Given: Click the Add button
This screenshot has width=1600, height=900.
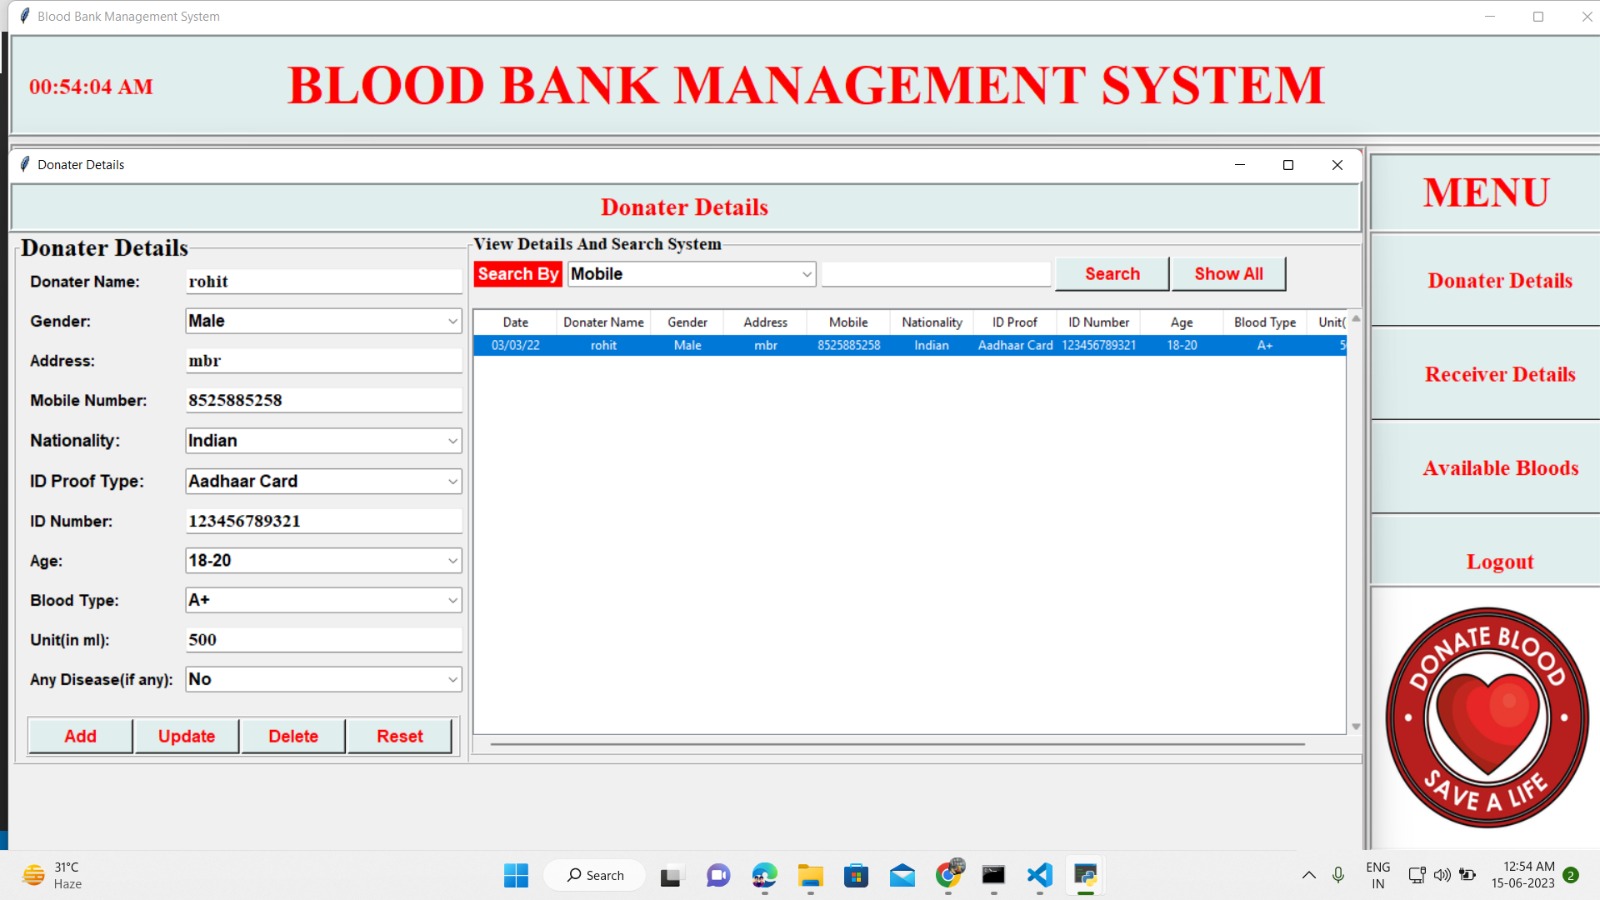Looking at the screenshot, I should click(x=80, y=736).
